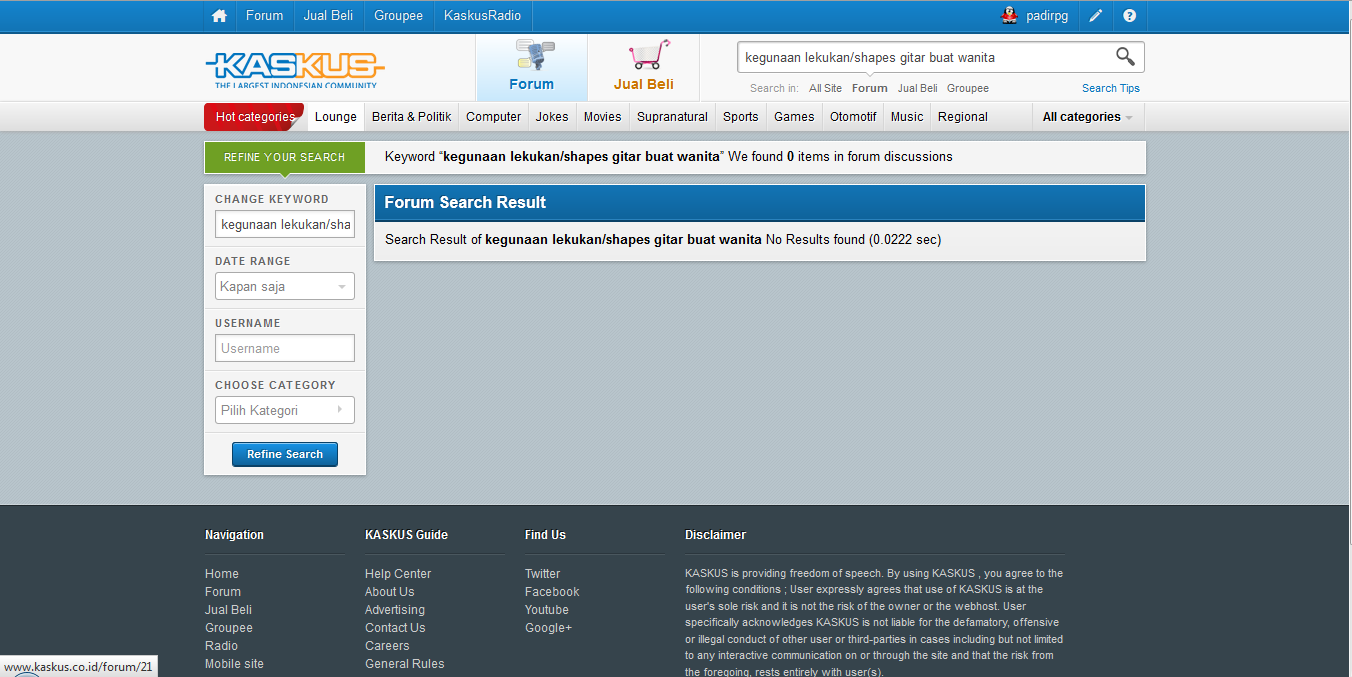Focus the Change Keyword field
This screenshot has width=1352, height=677.
(x=285, y=224)
